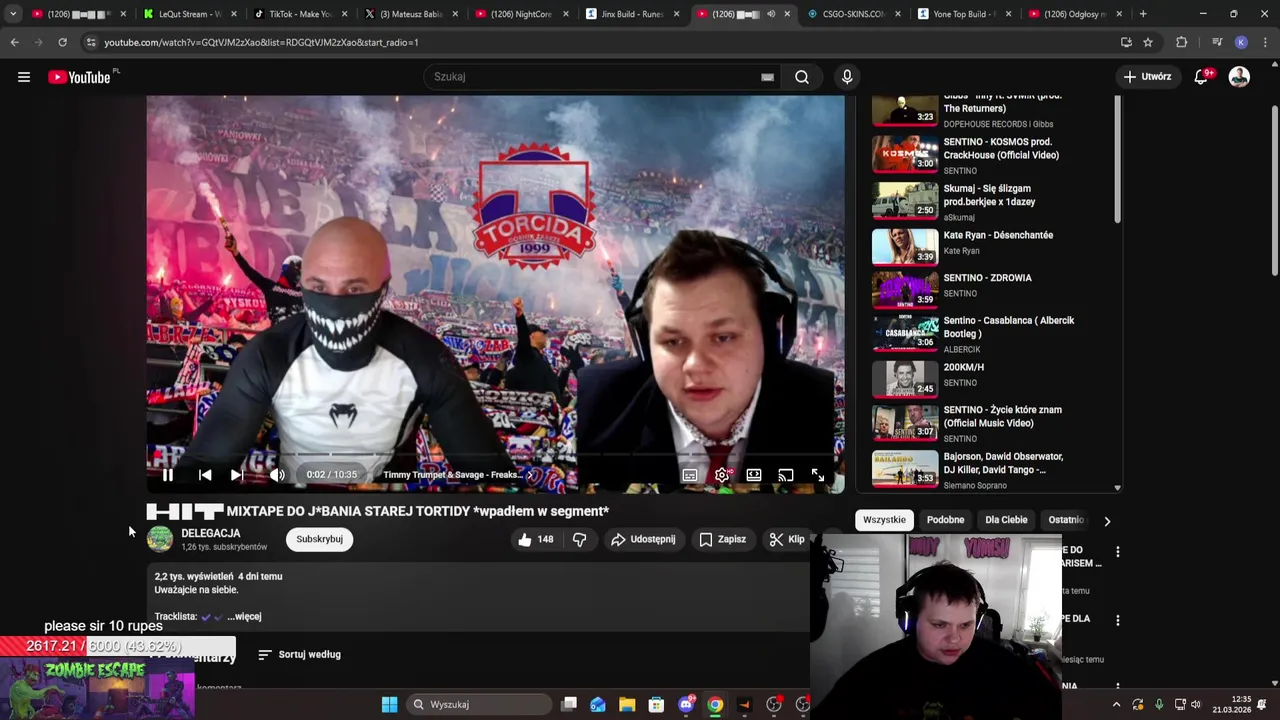The width and height of the screenshot is (1280, 720).
Task: Show more filter chips with right arrow
Action: click(1106, 521)
